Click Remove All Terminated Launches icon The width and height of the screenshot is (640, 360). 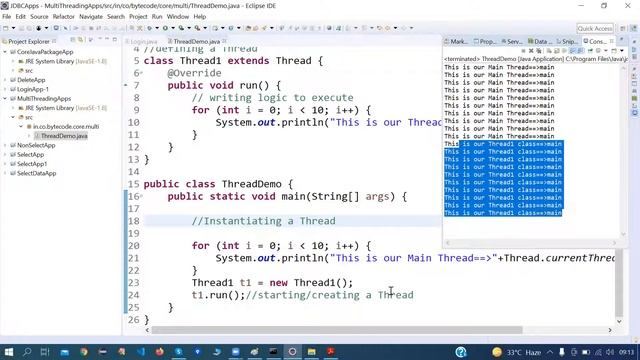coord(539,51)
